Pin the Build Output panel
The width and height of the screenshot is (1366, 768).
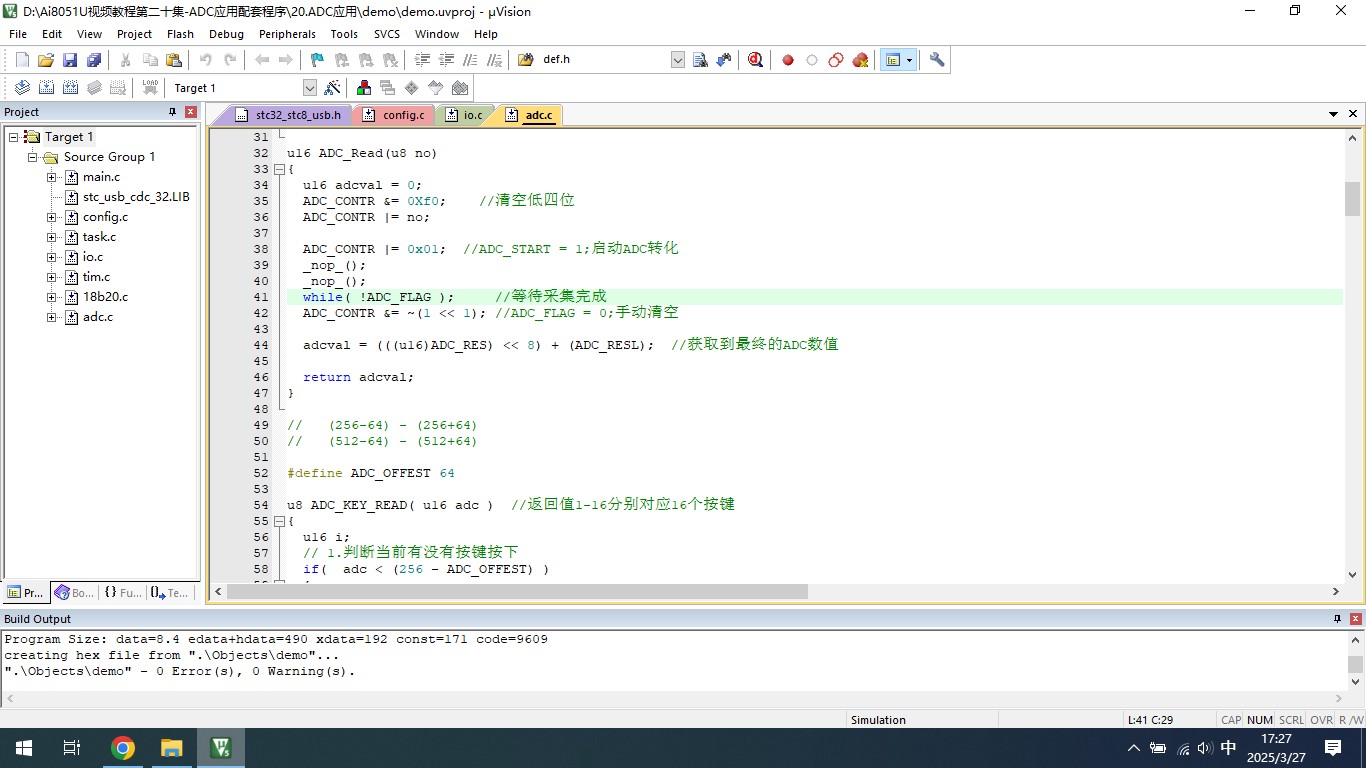1337,619
